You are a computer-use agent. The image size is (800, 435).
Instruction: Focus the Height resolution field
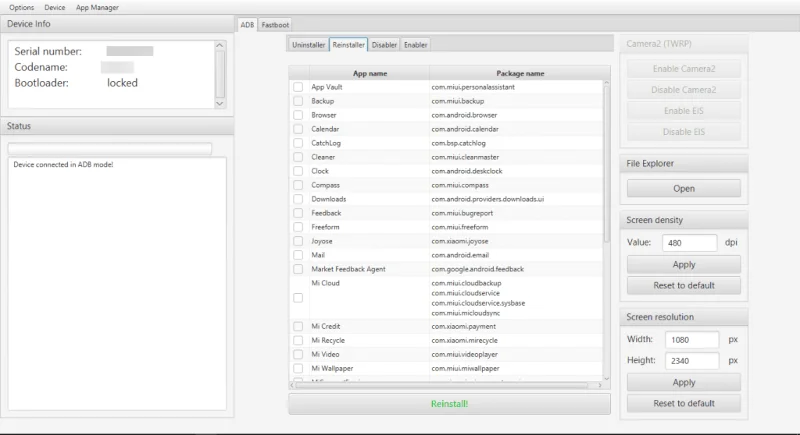point(692,361)
